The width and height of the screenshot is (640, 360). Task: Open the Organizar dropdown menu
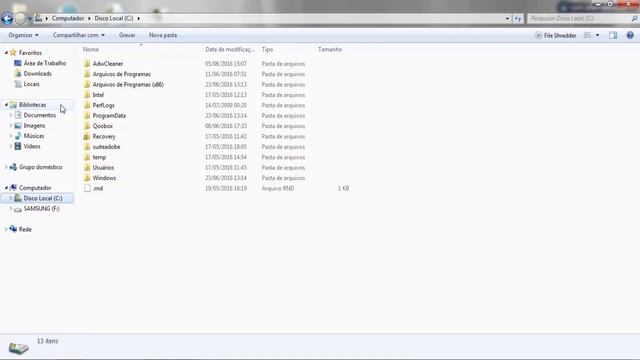coord(23,35)
